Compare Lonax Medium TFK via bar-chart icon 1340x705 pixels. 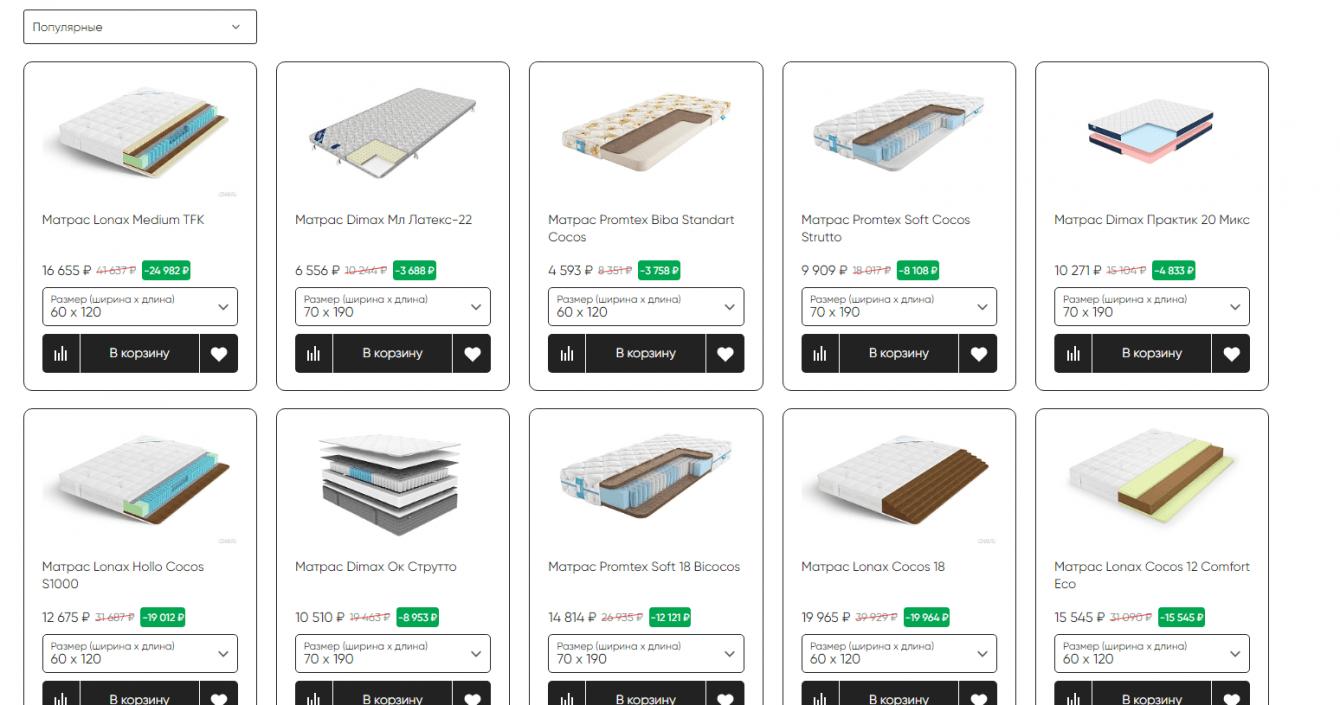tap(61, 353)
